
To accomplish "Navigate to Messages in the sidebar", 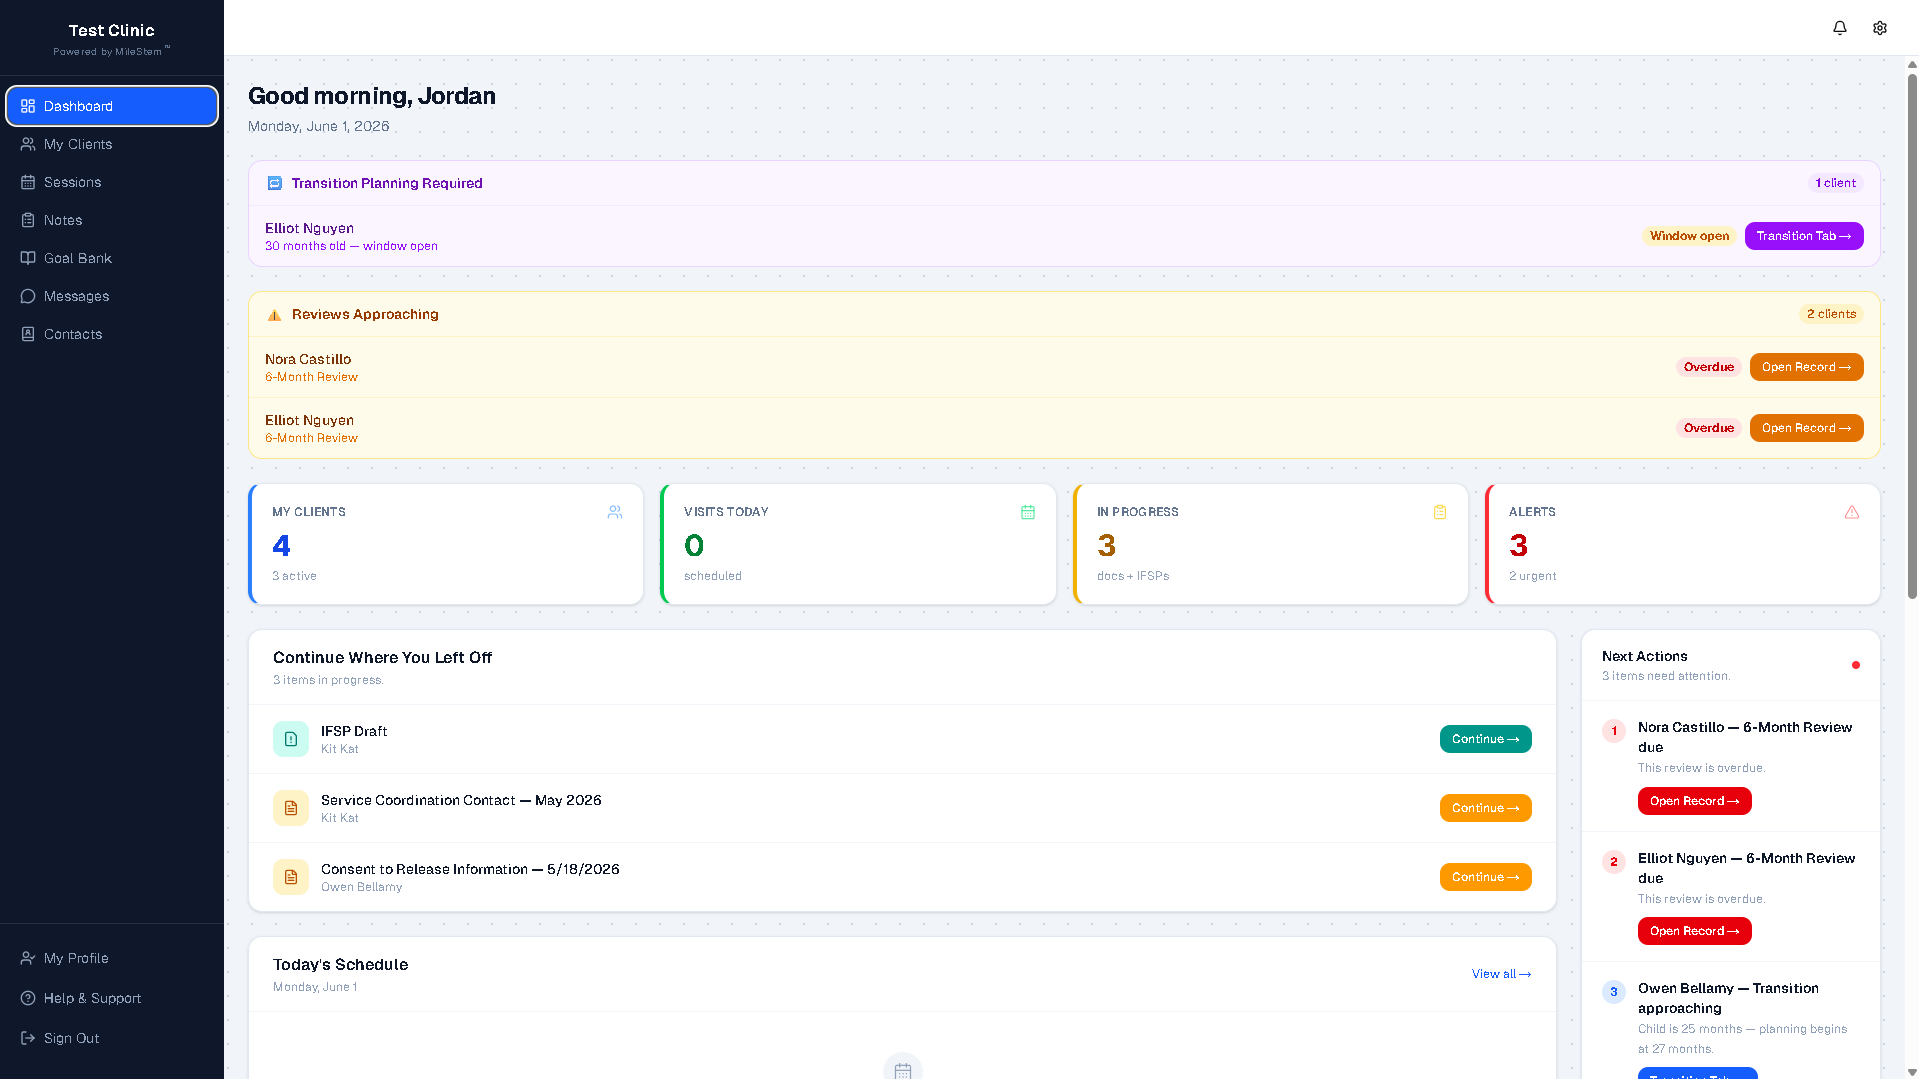I will [x=112, y=296].
